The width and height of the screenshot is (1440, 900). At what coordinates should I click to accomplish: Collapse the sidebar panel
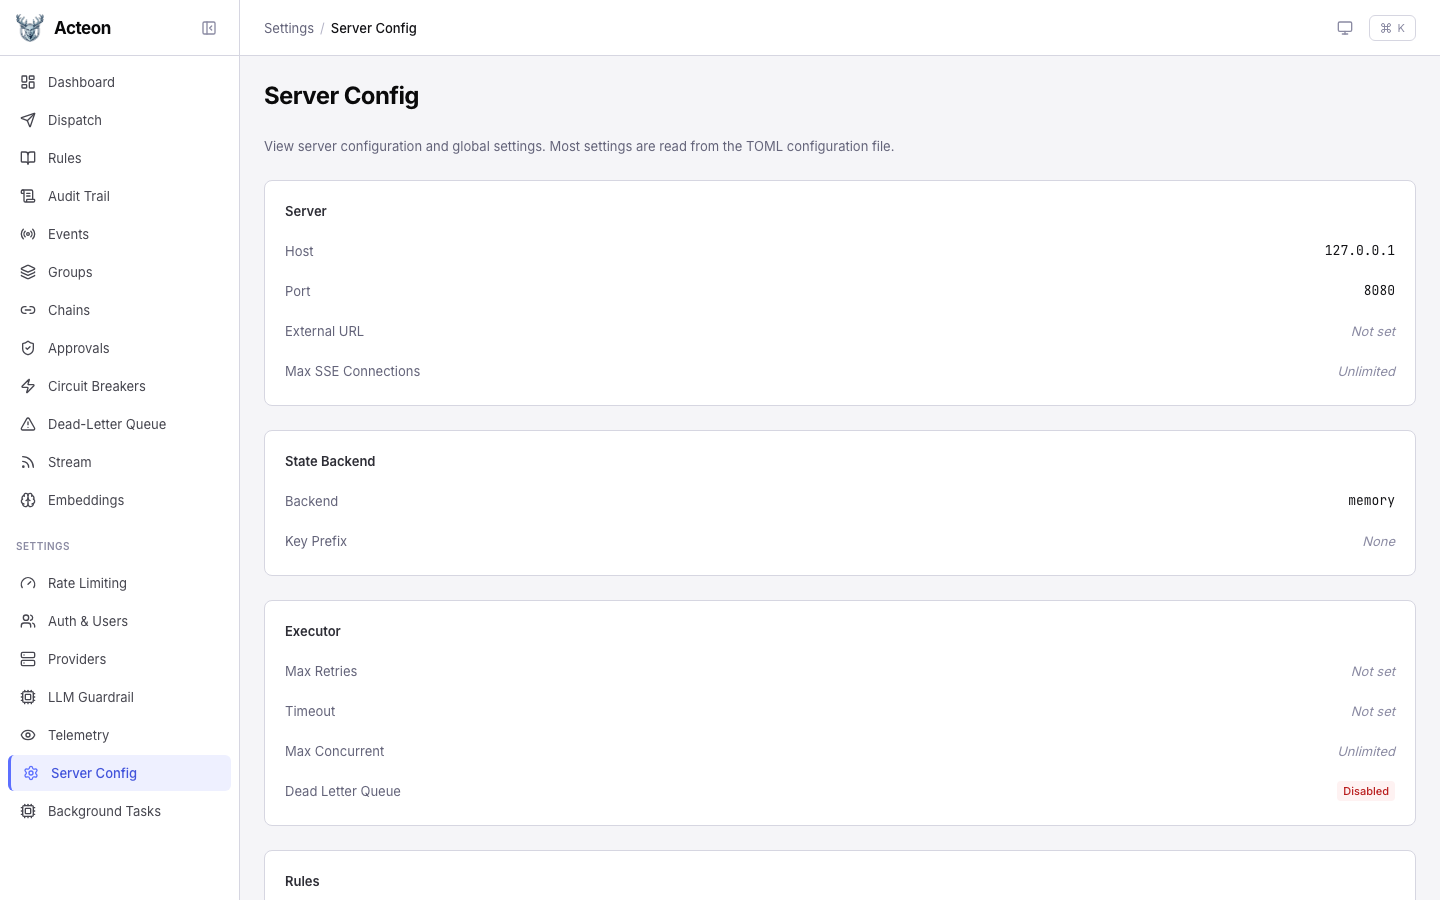(209, 28)
